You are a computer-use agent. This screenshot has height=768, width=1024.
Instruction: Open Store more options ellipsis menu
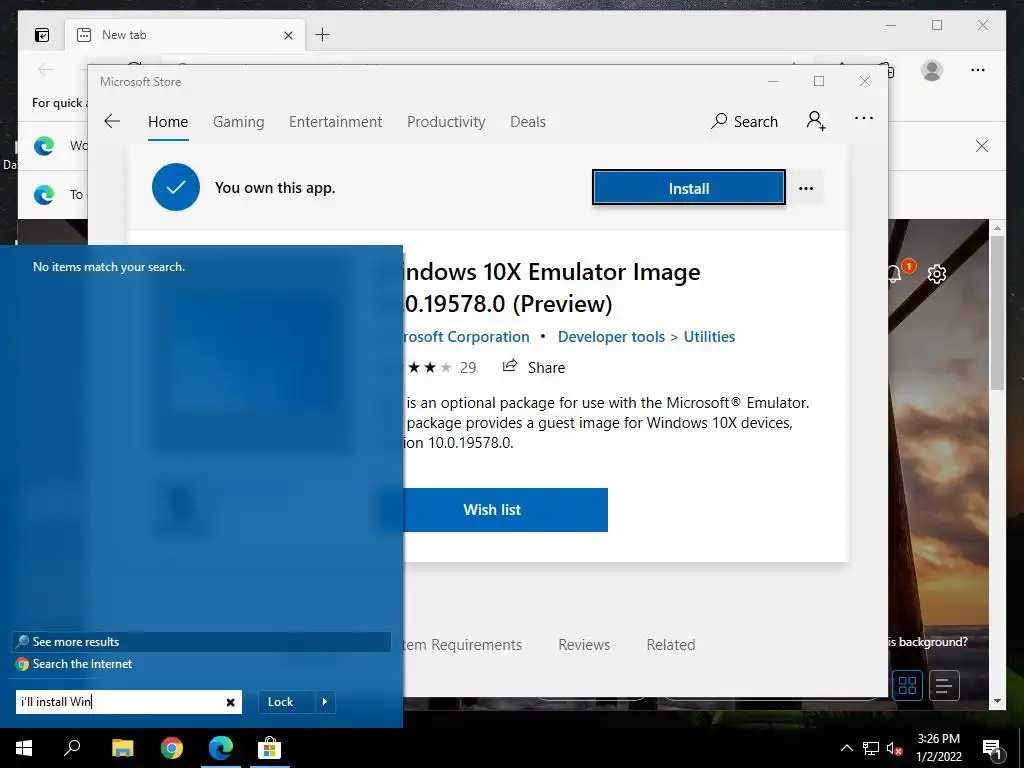pos(864,118)
